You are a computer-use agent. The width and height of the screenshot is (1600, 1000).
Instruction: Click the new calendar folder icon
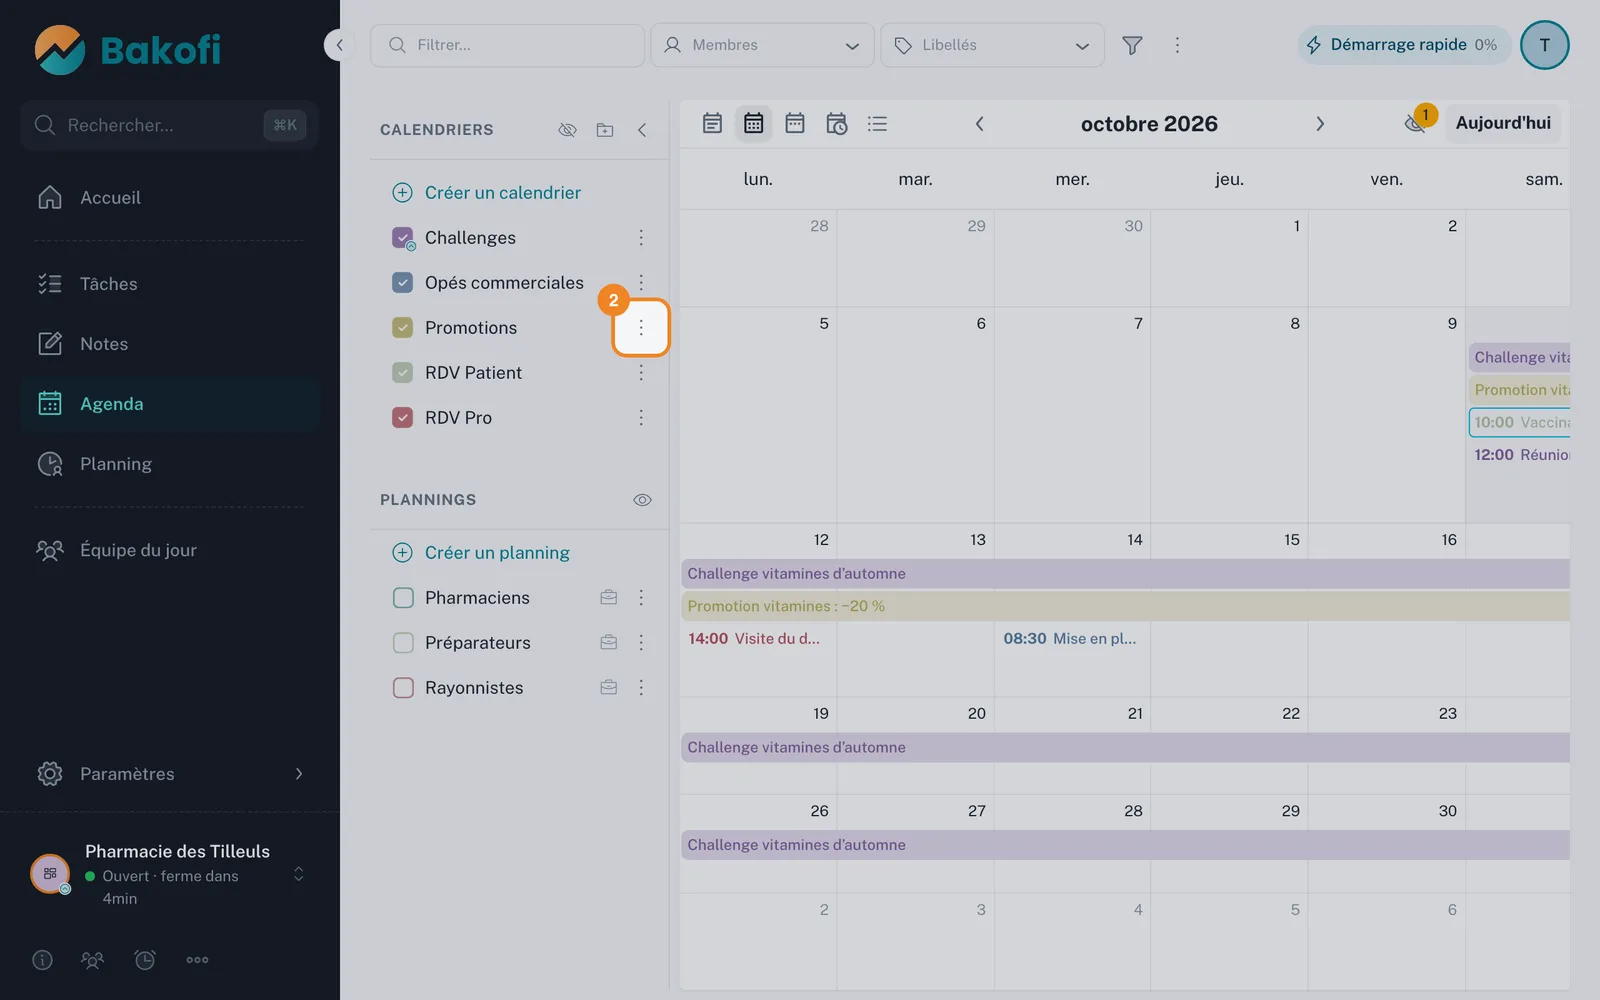pyautogui.click(x=605, y=130)
